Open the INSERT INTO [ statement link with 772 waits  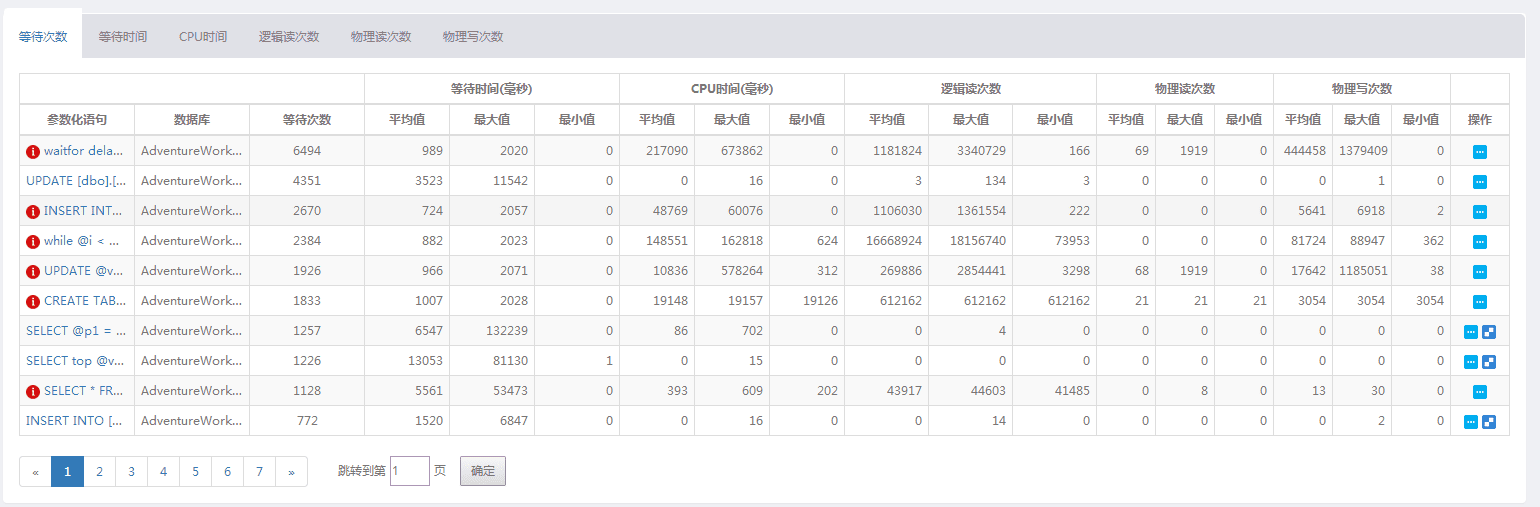[75, 421]
